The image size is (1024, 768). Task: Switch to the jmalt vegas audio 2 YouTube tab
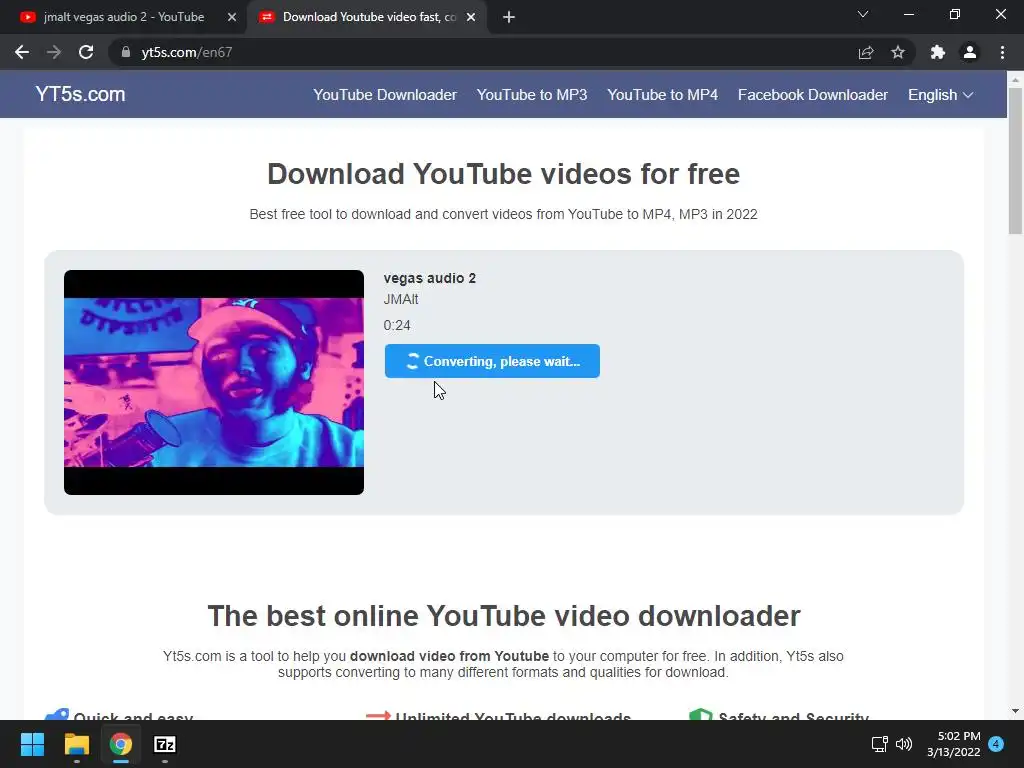point(123,17)
